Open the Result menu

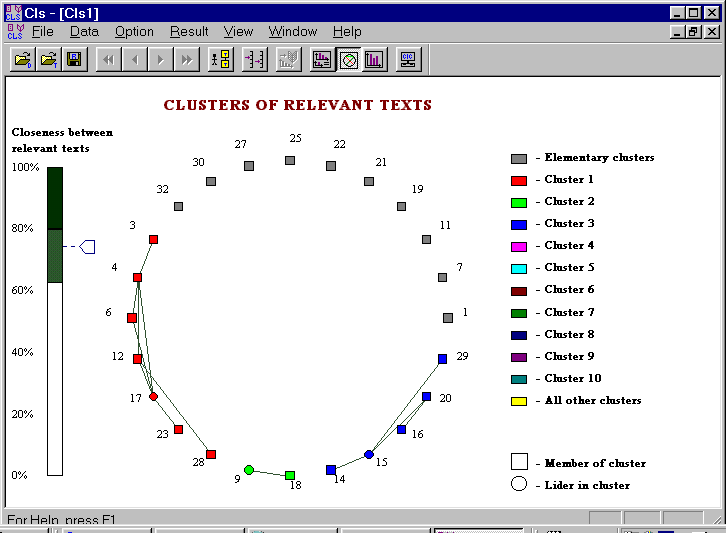pyautogui.click(x=189, y=31)
